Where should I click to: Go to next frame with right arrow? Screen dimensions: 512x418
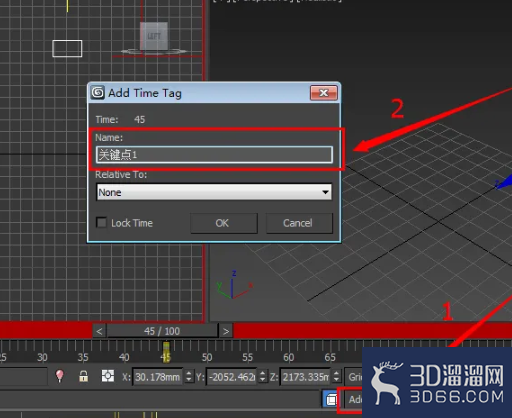tap(226, 331)
